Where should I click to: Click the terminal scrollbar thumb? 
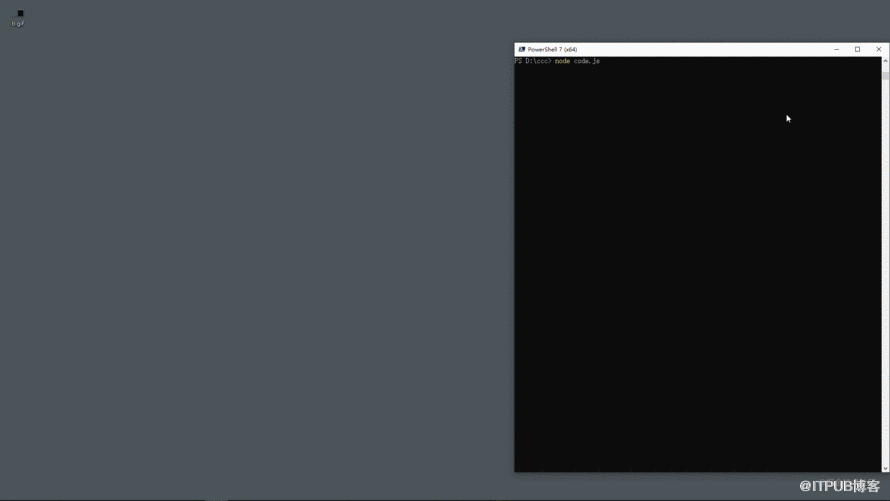(885, 75)
